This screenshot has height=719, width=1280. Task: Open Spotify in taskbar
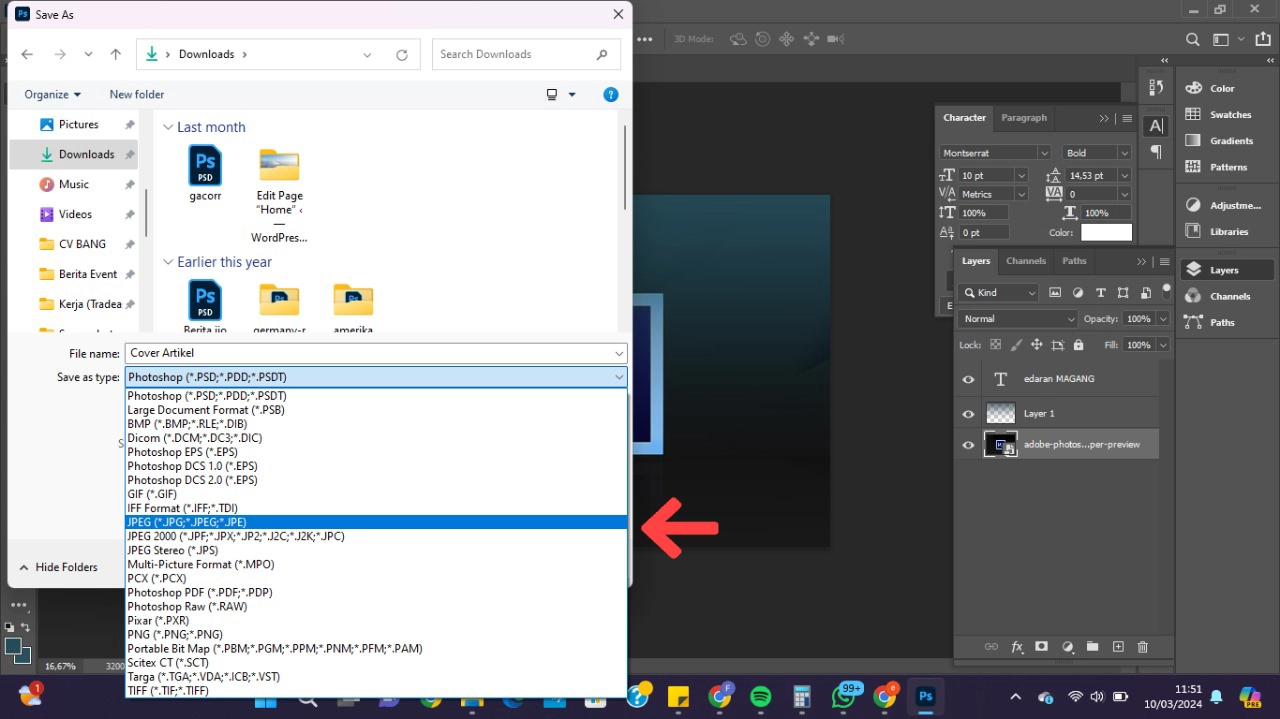click(x=760, y=696)
